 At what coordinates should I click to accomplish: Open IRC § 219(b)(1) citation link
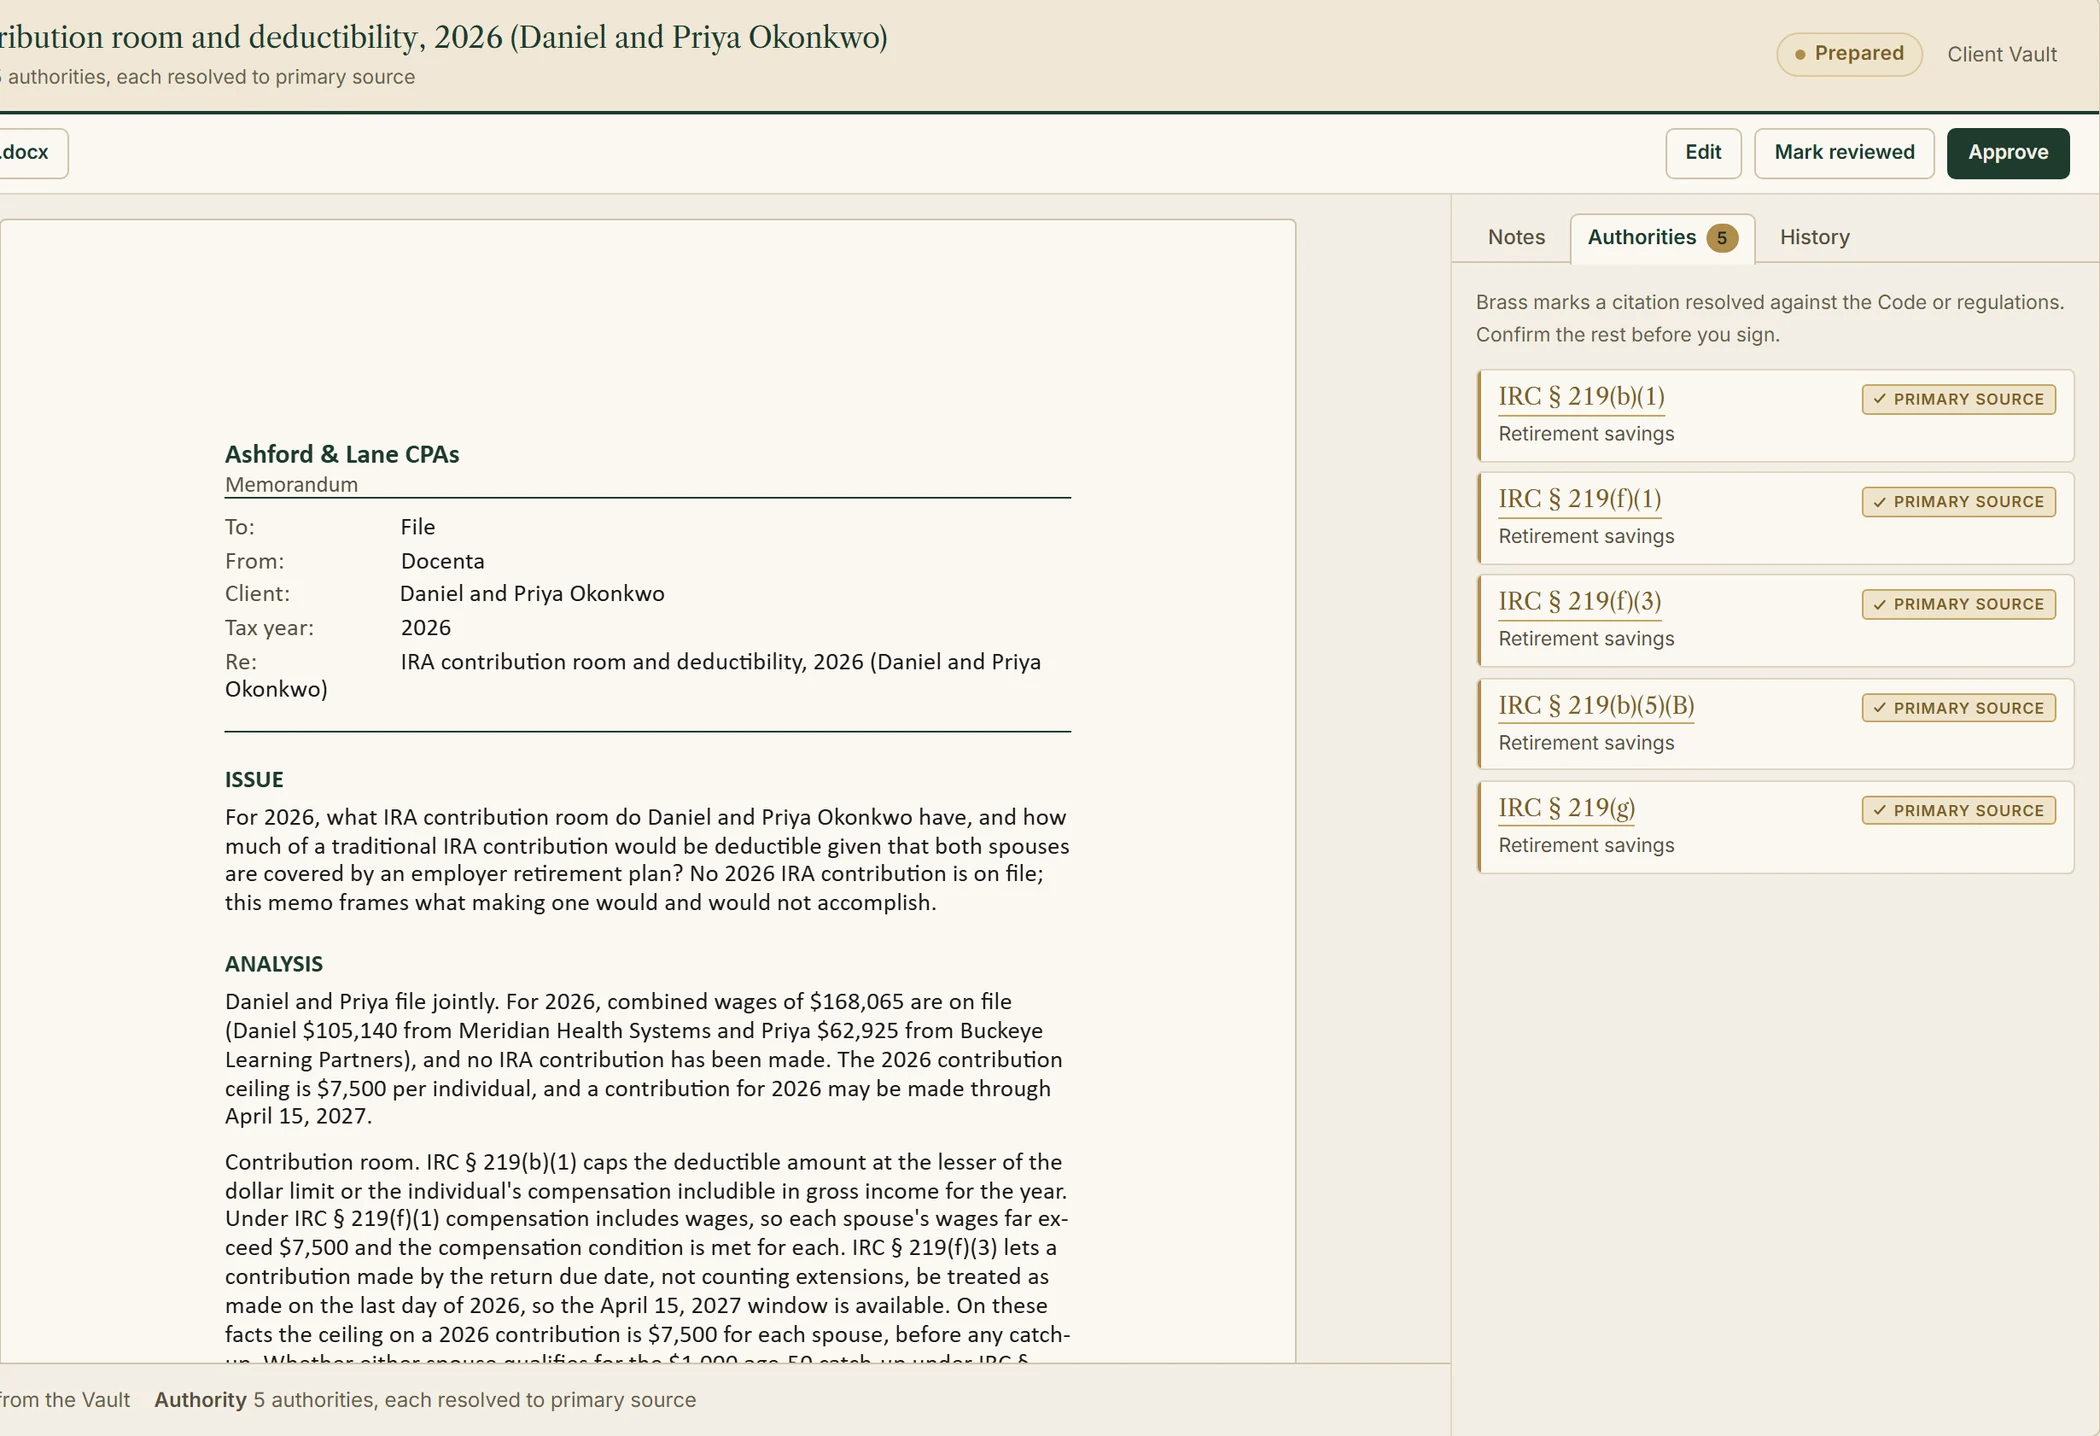[1581, 397]
